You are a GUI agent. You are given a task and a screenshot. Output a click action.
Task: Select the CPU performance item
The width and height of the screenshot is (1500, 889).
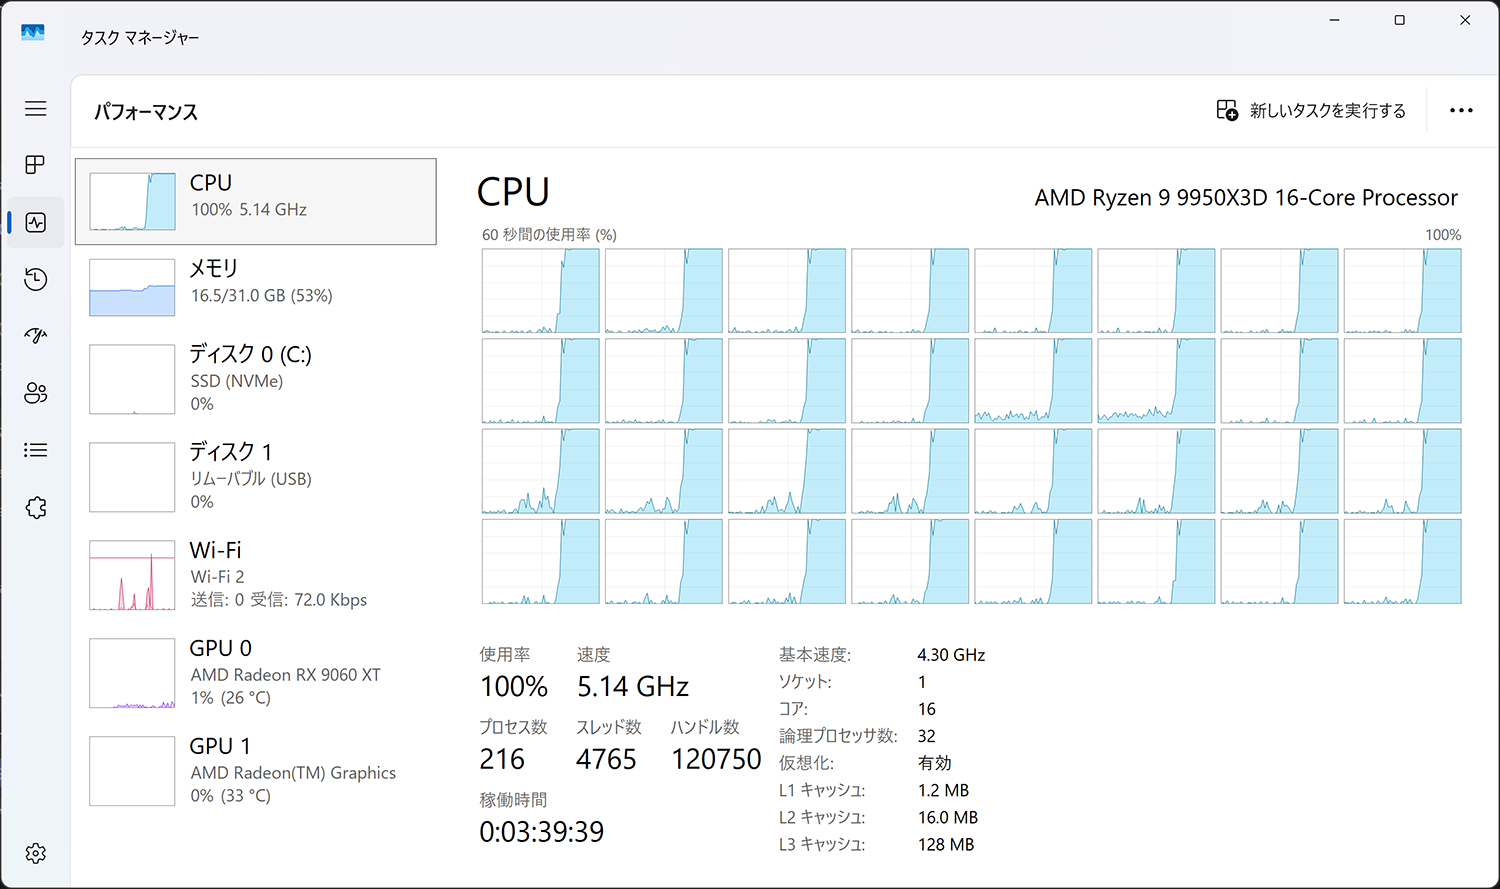[256, 201]
